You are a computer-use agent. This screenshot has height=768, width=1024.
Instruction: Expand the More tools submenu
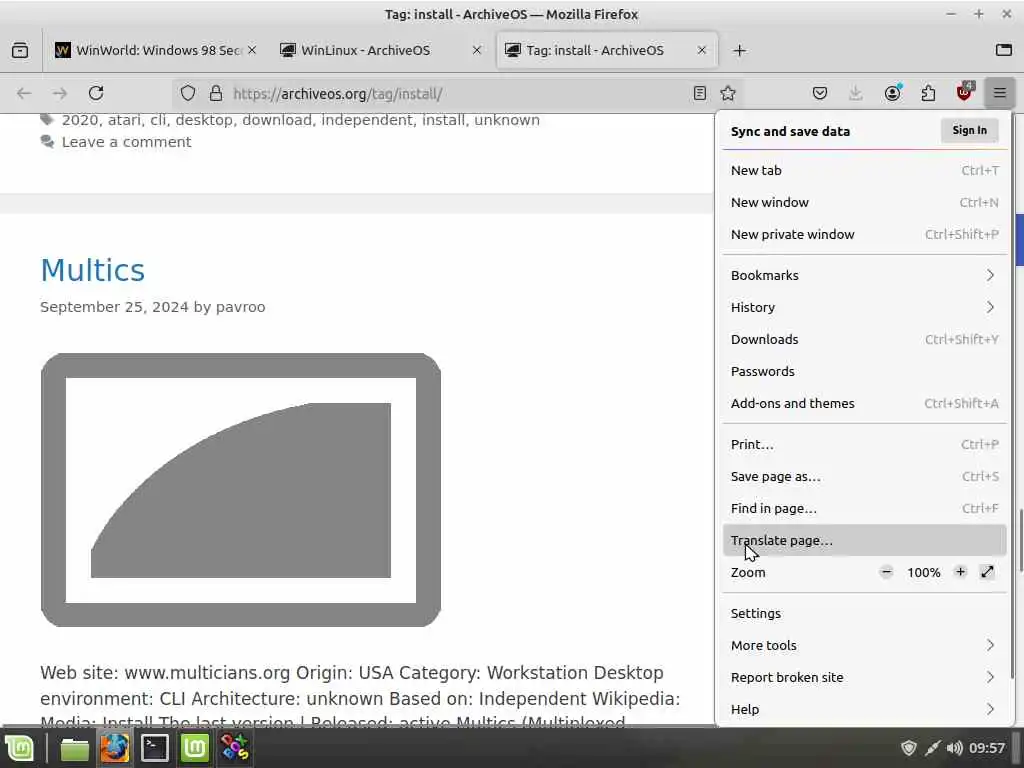tap(864, 646)
